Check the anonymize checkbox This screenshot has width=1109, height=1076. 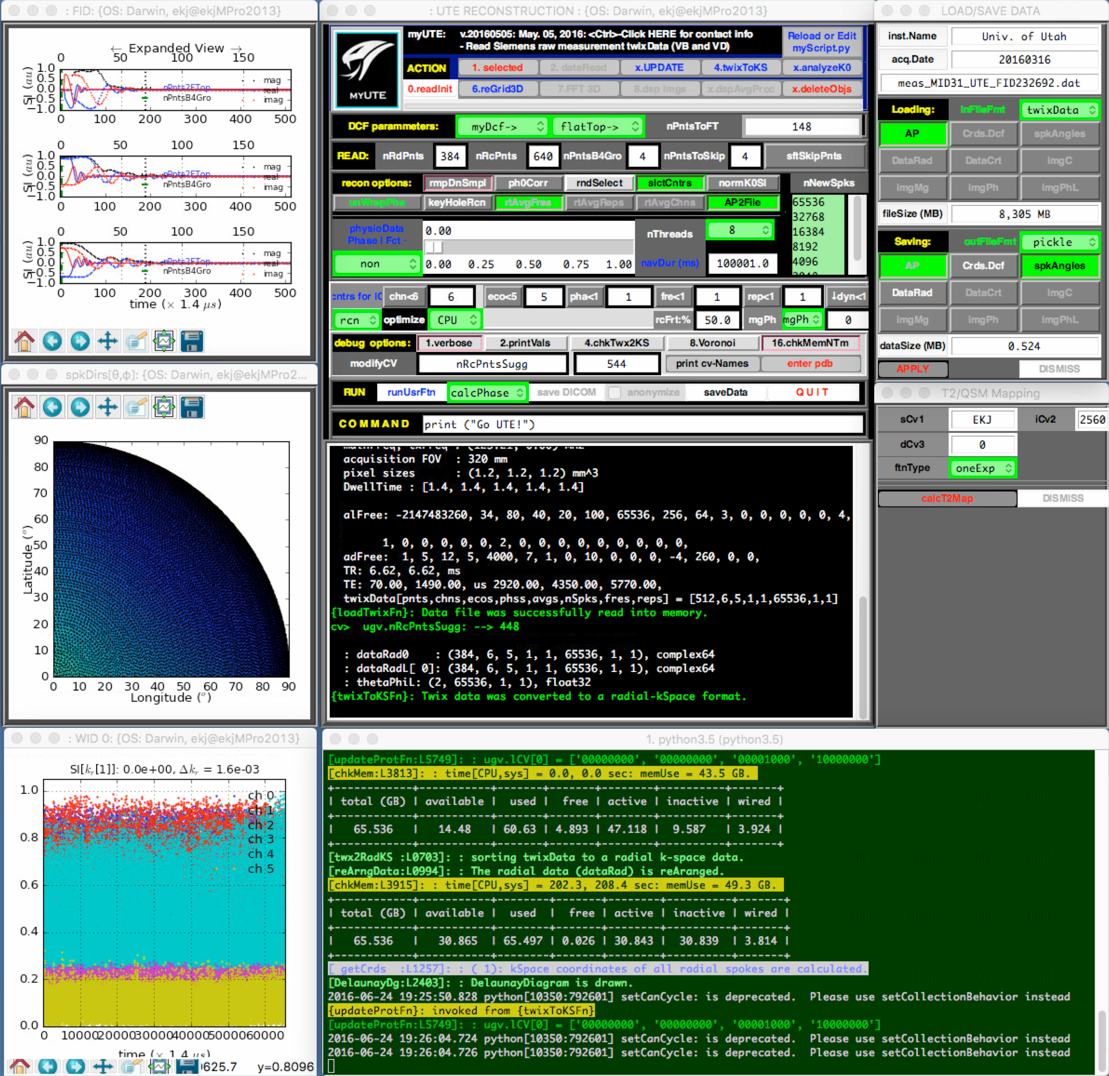coord(616,393)
